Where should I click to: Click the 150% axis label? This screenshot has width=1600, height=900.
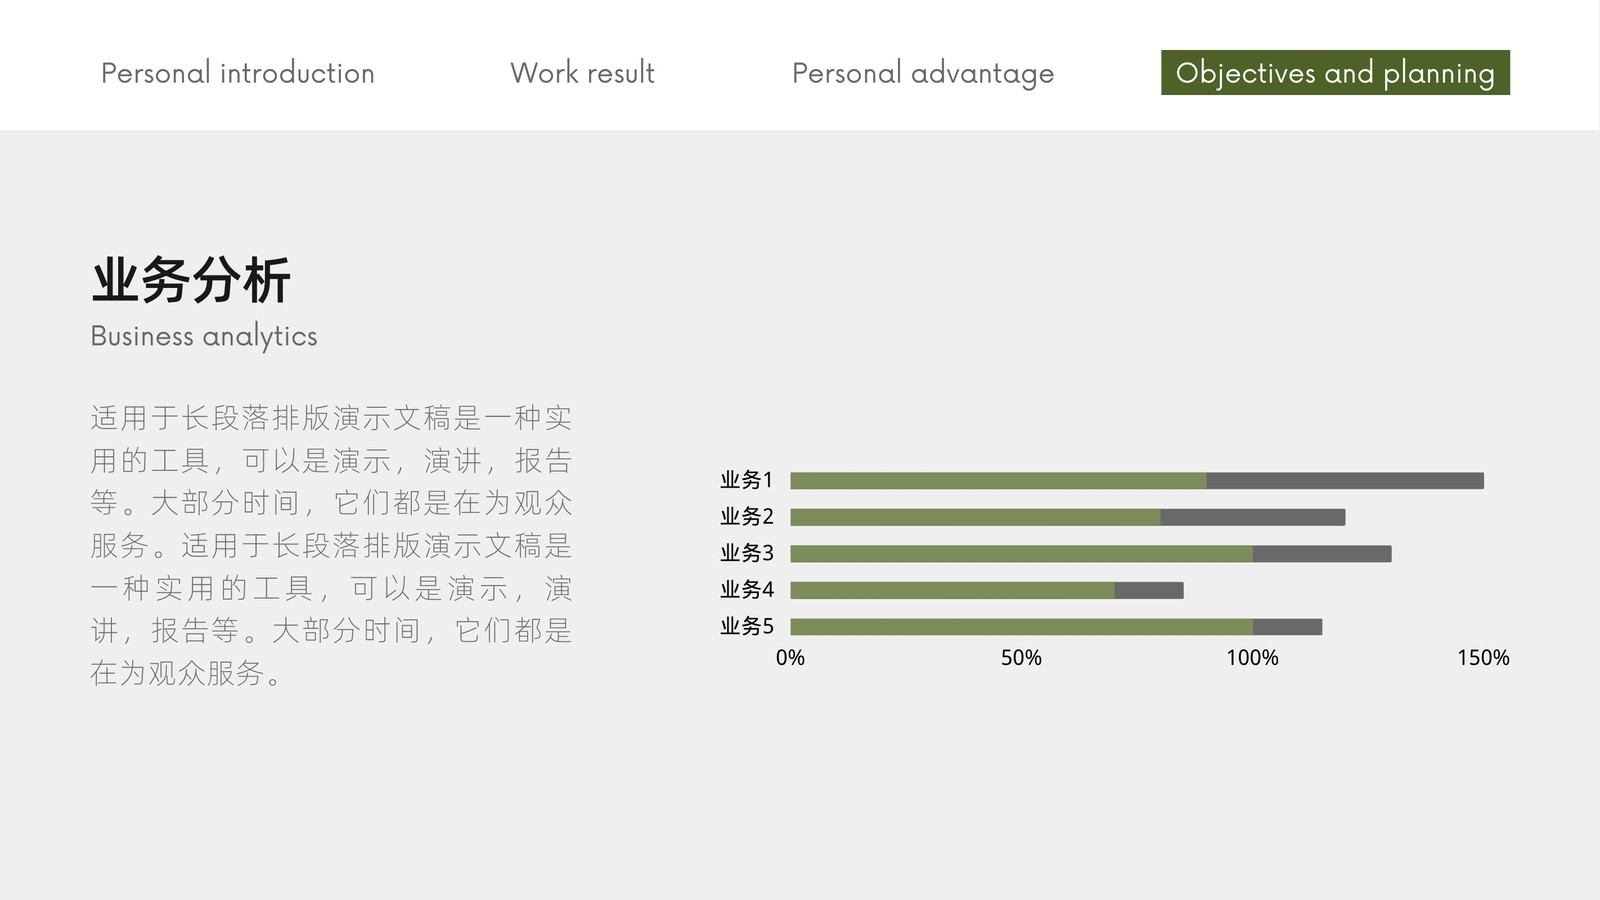[1483, 658]
